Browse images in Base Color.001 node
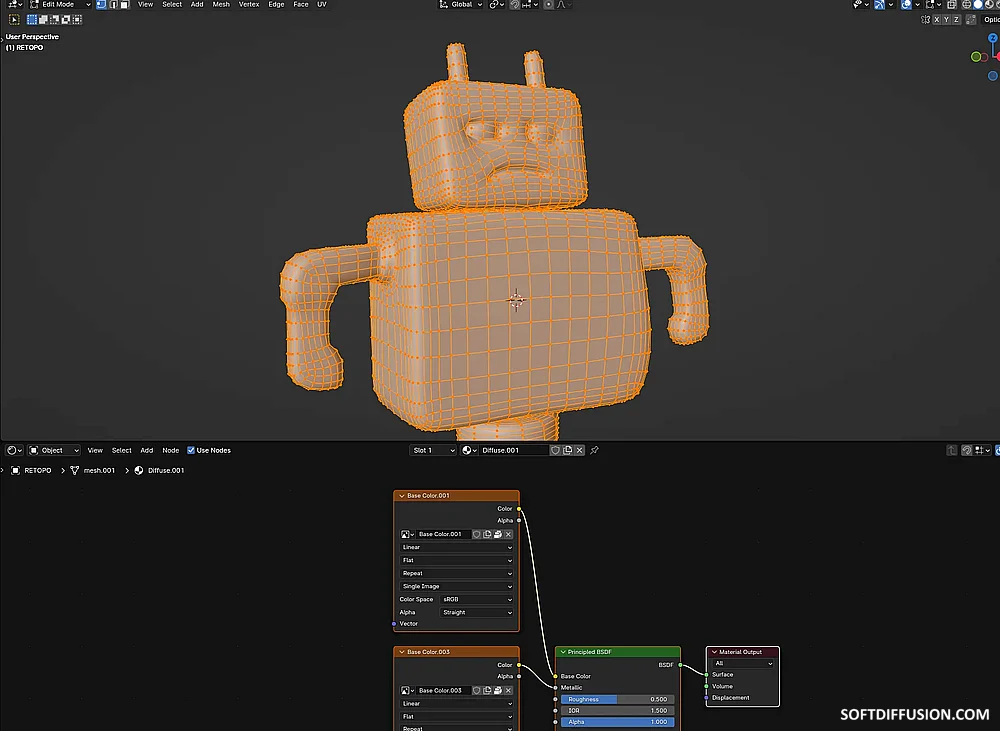 tap(408, 535)
